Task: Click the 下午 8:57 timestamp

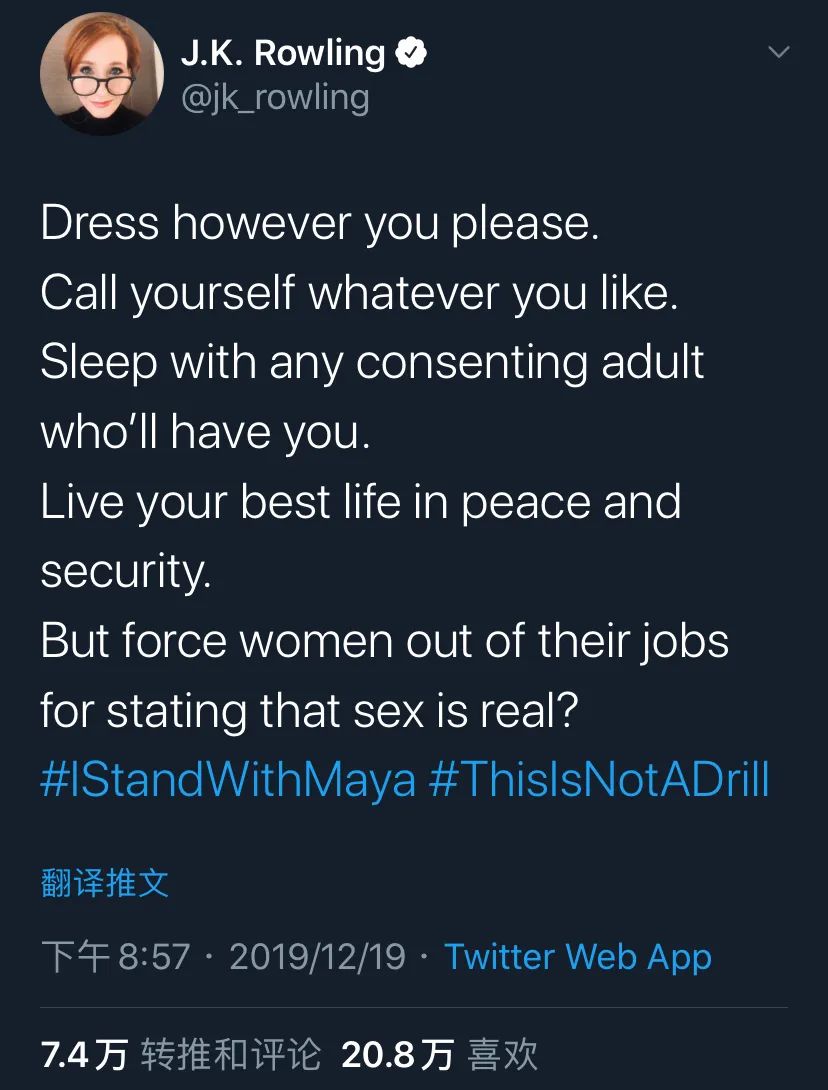Action: click(x=115, y=957)
